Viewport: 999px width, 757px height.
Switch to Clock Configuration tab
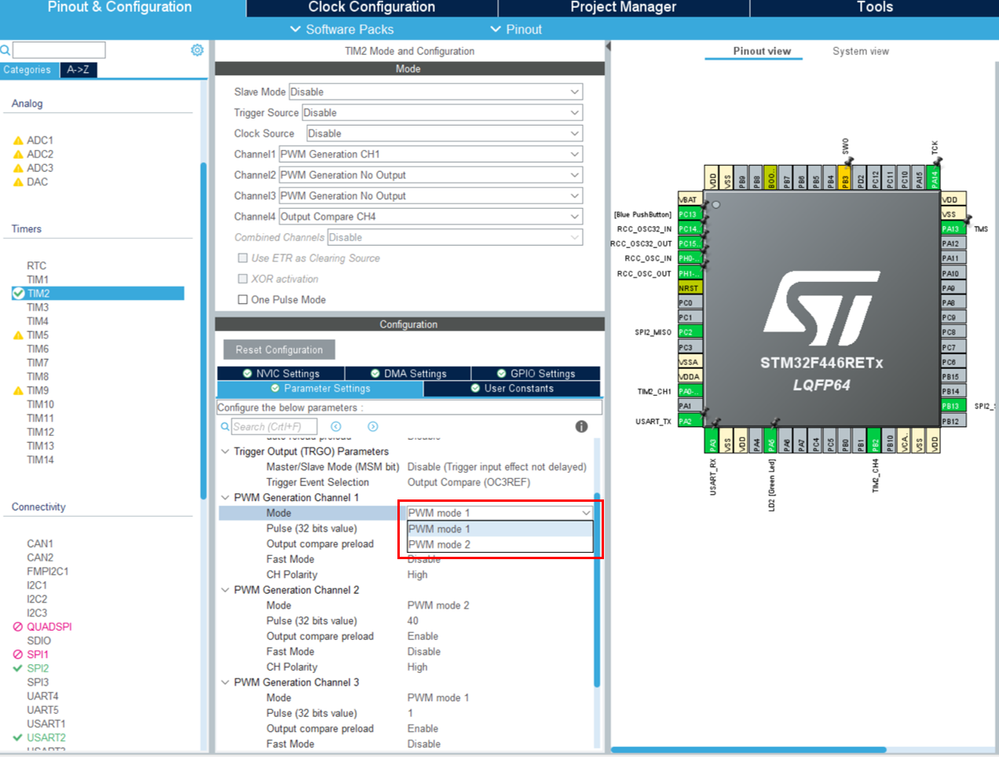372,8
